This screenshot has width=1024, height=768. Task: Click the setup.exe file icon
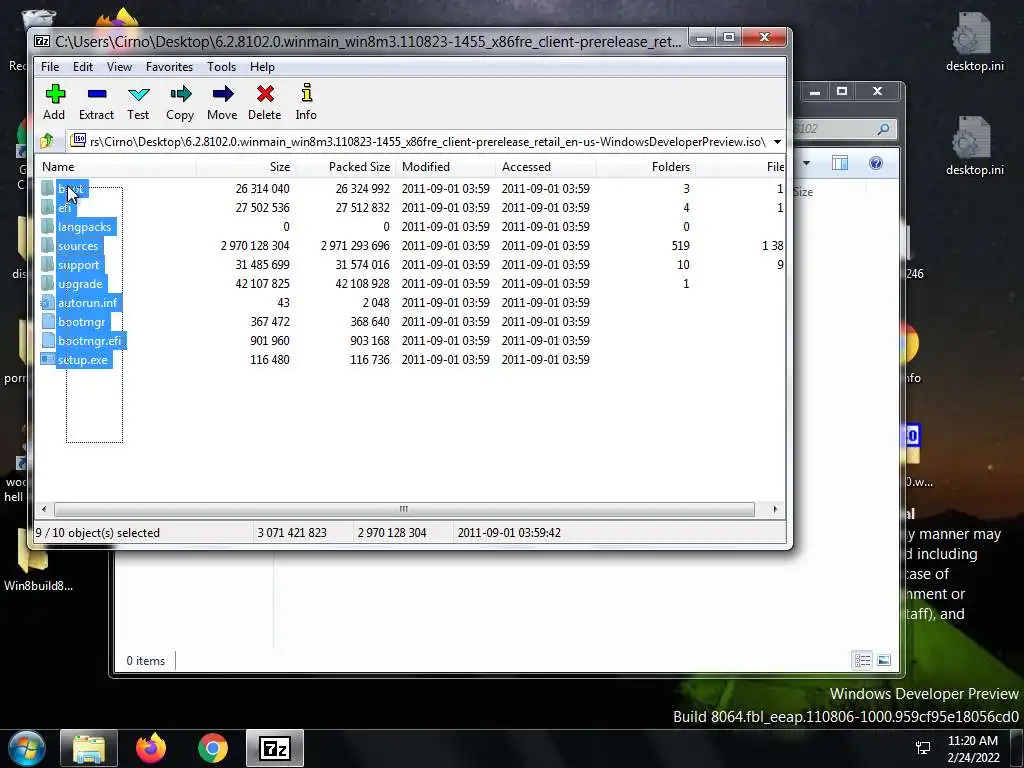coord(48,359)
